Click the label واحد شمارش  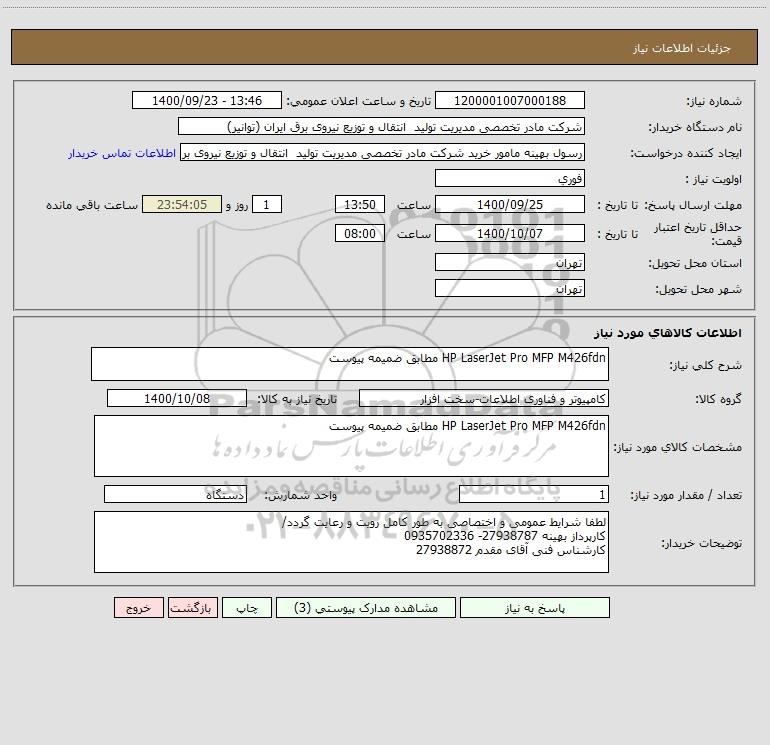301,496
